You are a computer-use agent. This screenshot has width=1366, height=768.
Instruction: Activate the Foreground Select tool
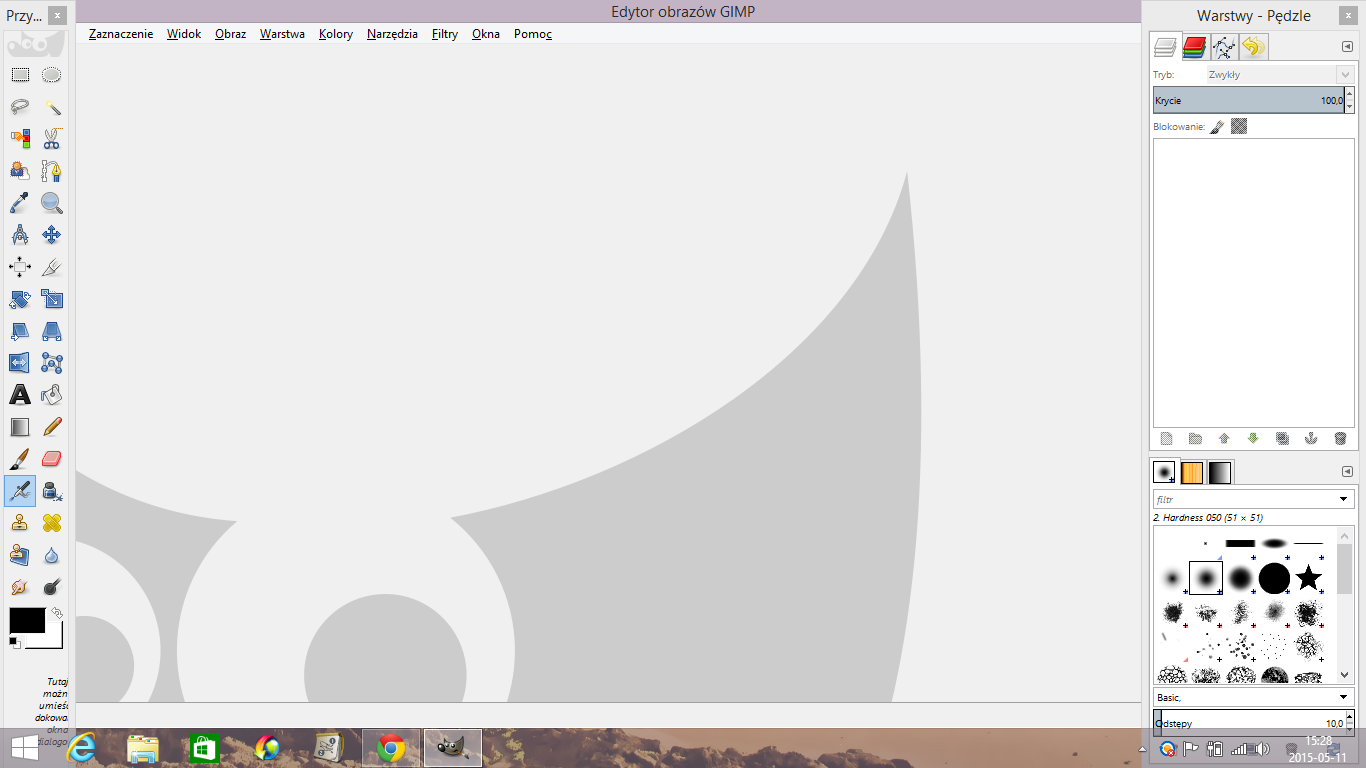(20, 171)
